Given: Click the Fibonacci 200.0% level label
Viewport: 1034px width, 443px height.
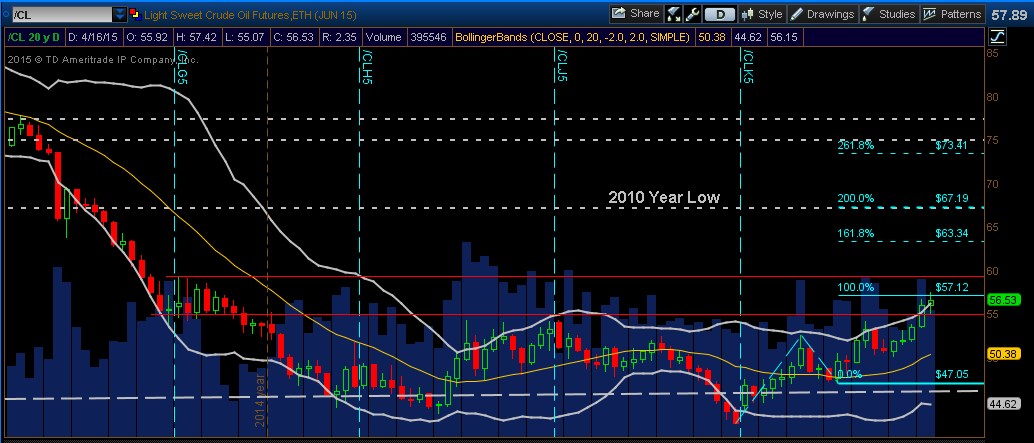Looking at the screenshot, I should (x=855, y=198).
